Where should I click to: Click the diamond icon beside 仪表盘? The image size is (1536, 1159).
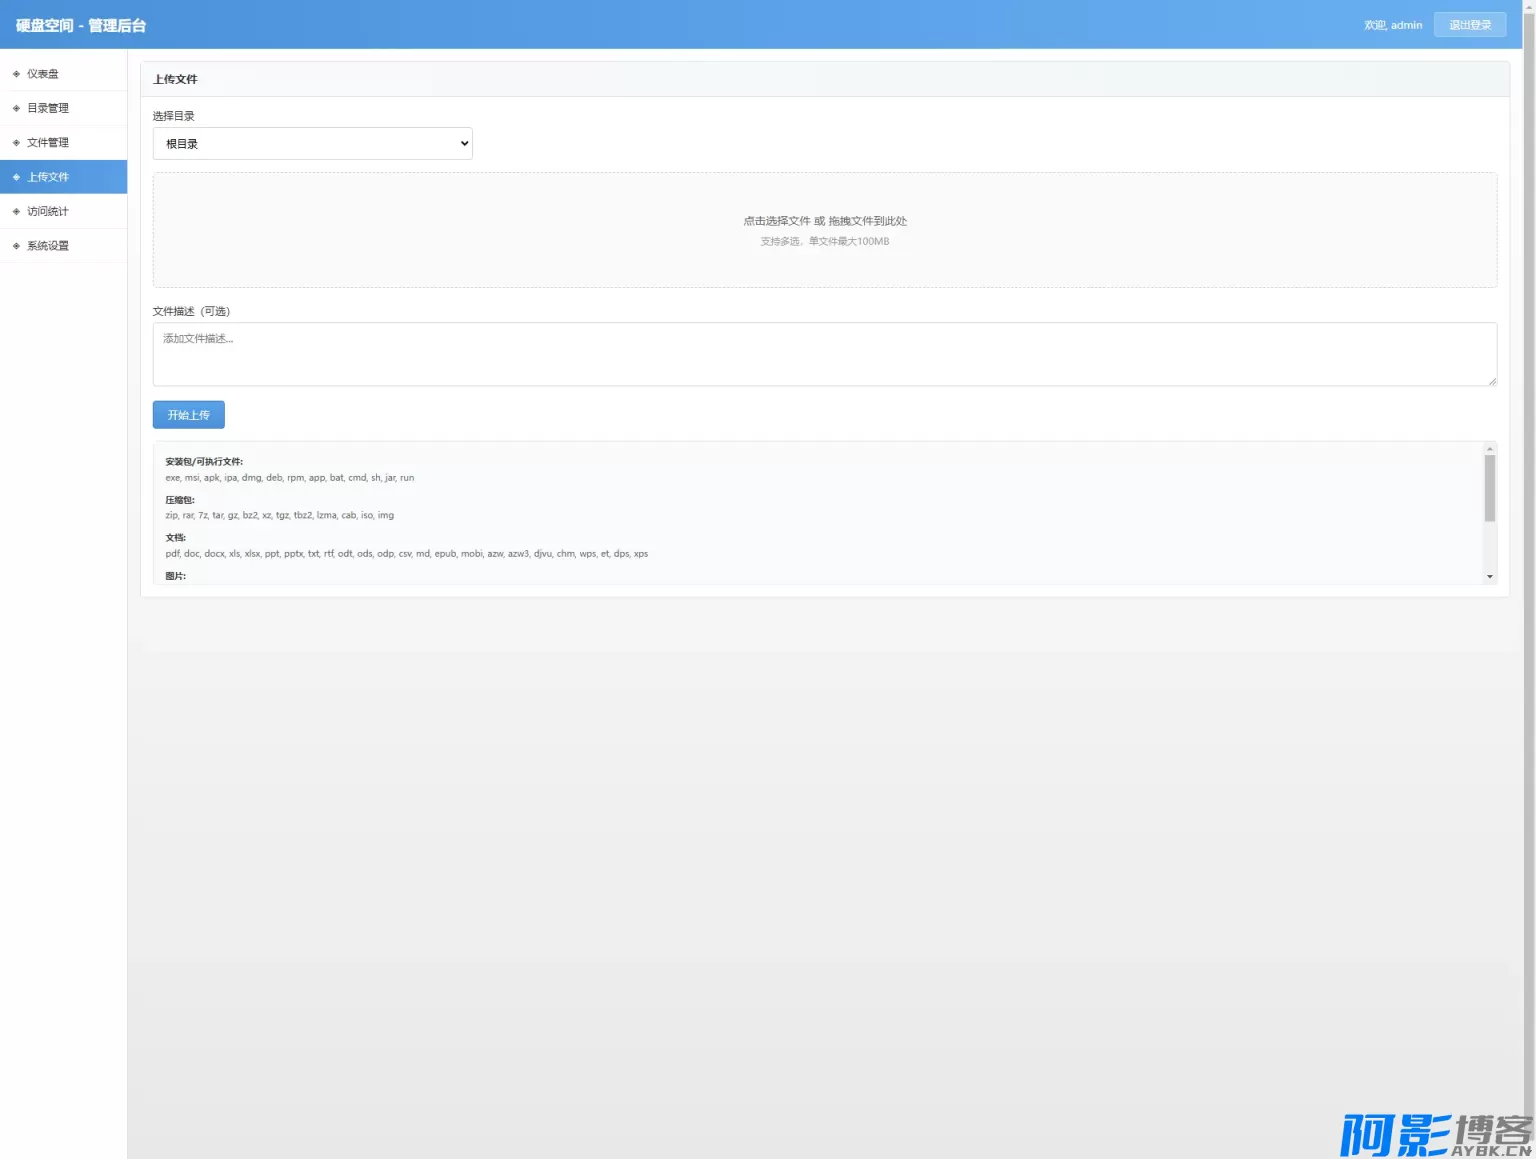click(16, 74)
